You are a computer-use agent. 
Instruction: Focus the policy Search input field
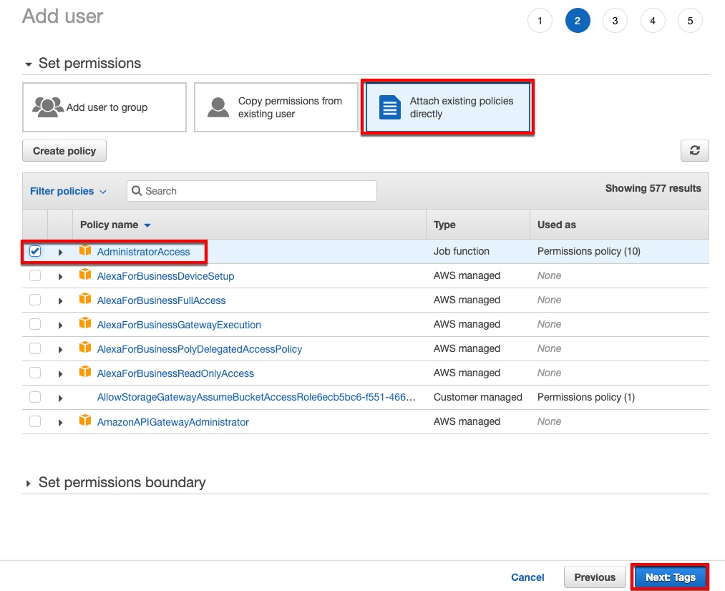pos(252,191)
